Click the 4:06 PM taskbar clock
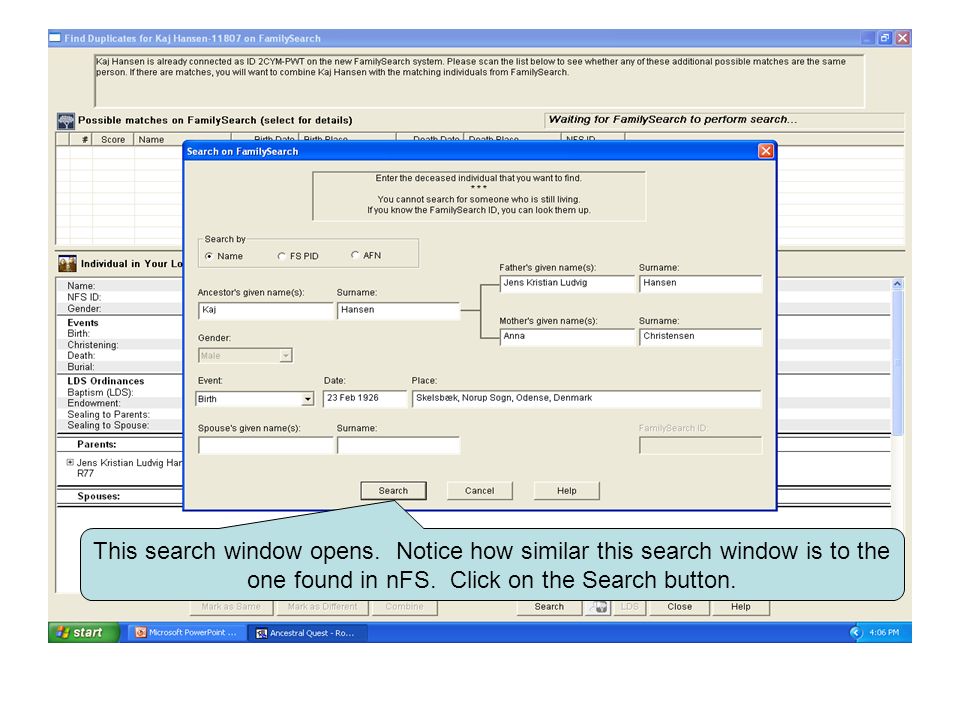This screenshot has width=960, height=720. [884, 632]
